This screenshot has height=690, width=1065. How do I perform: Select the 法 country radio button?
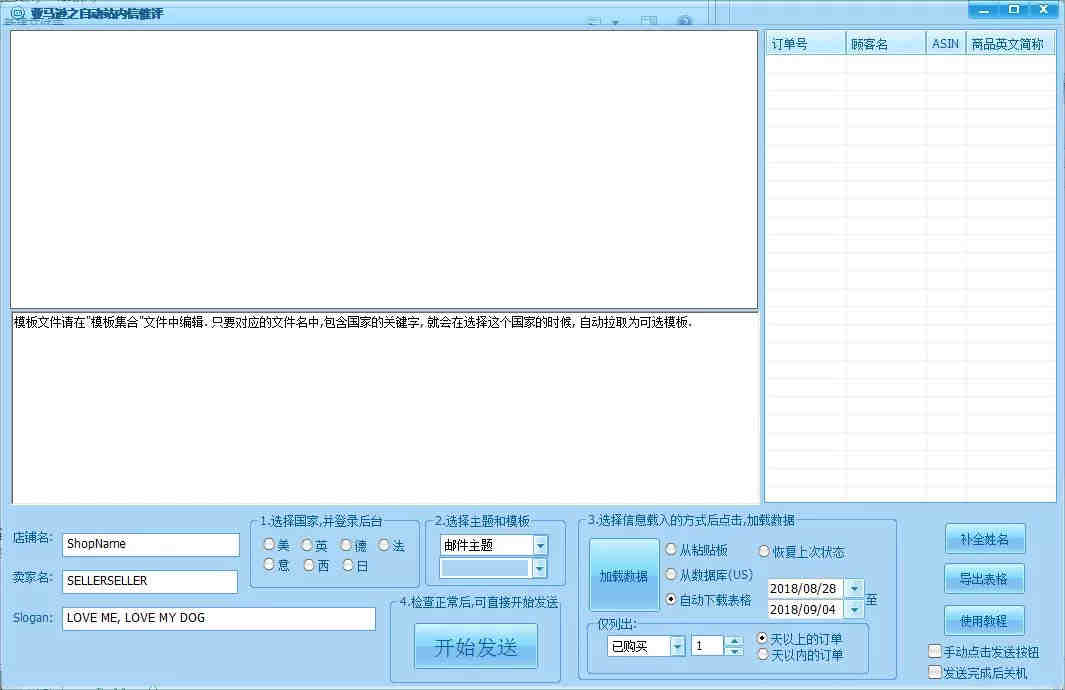point(384,545)
